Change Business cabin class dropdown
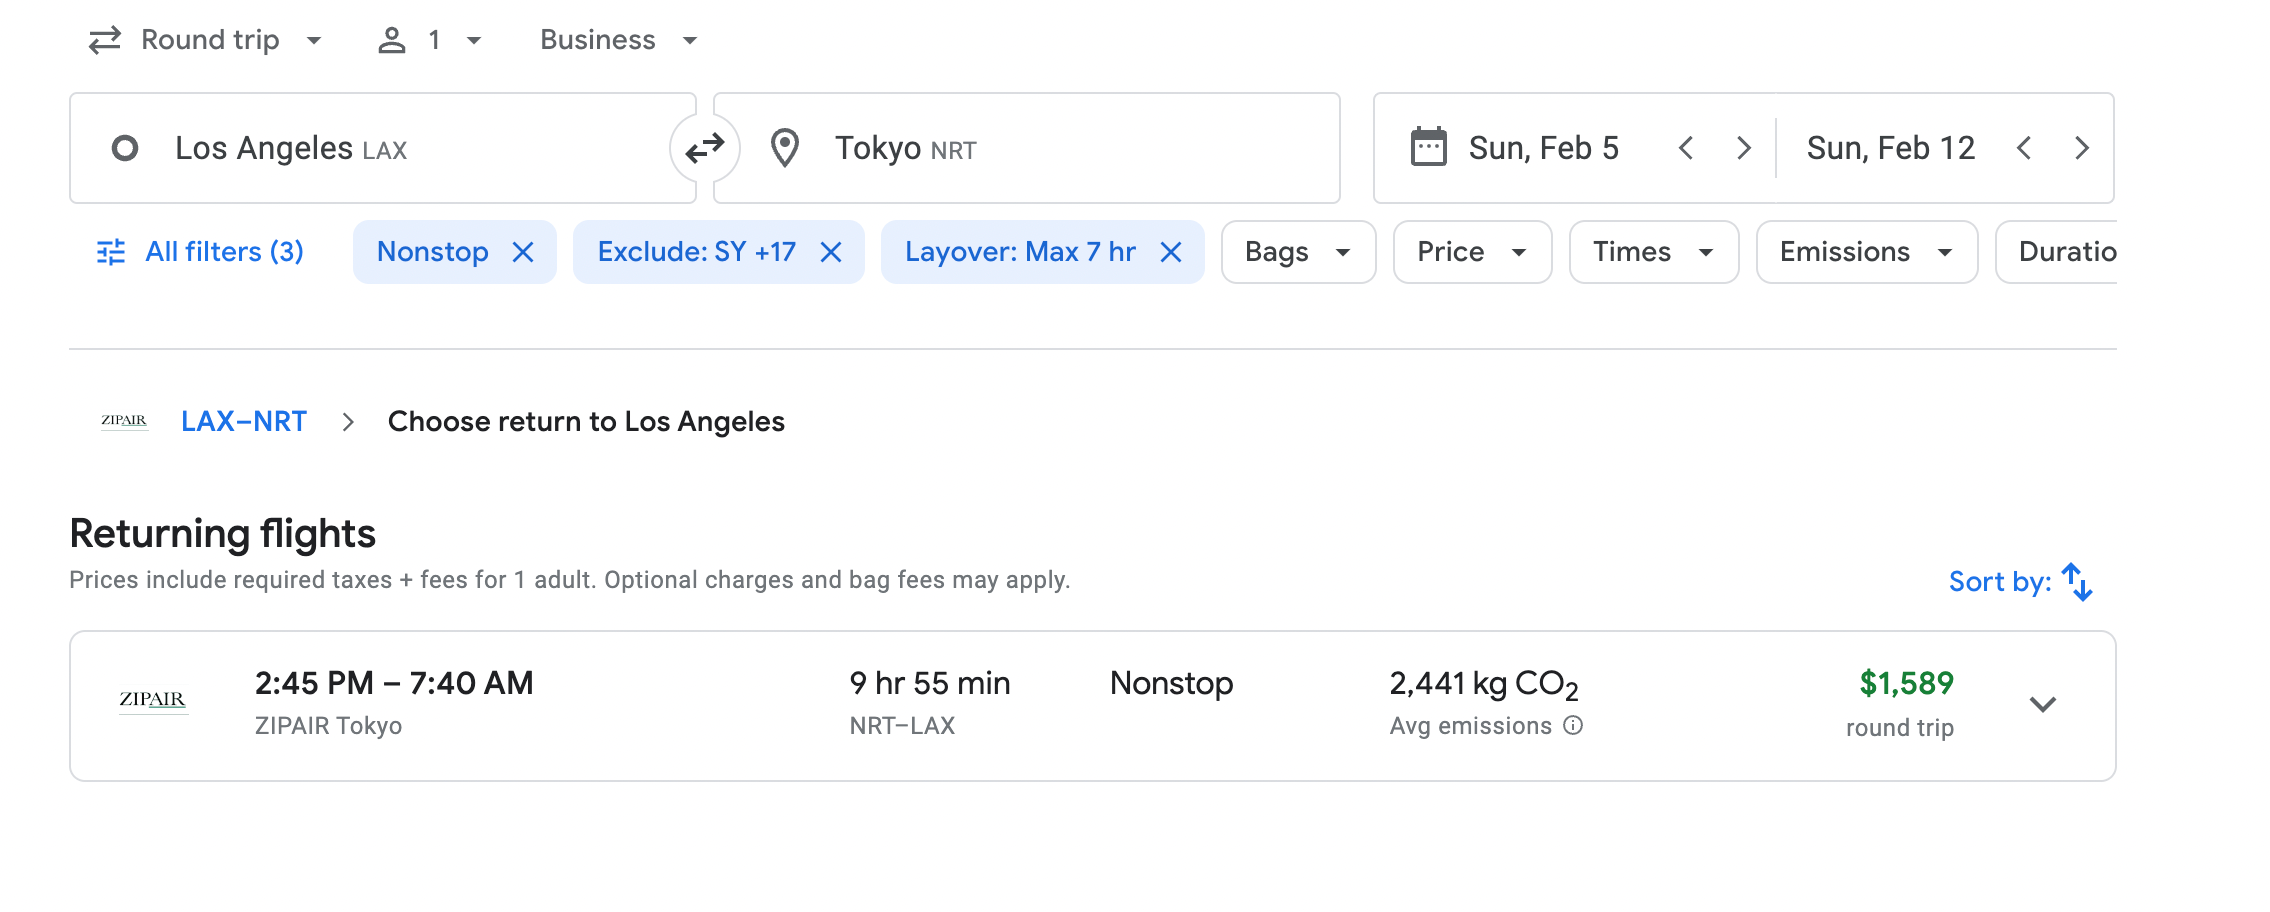This screenshot has width=2270, height=912. [x=618, y=40]
